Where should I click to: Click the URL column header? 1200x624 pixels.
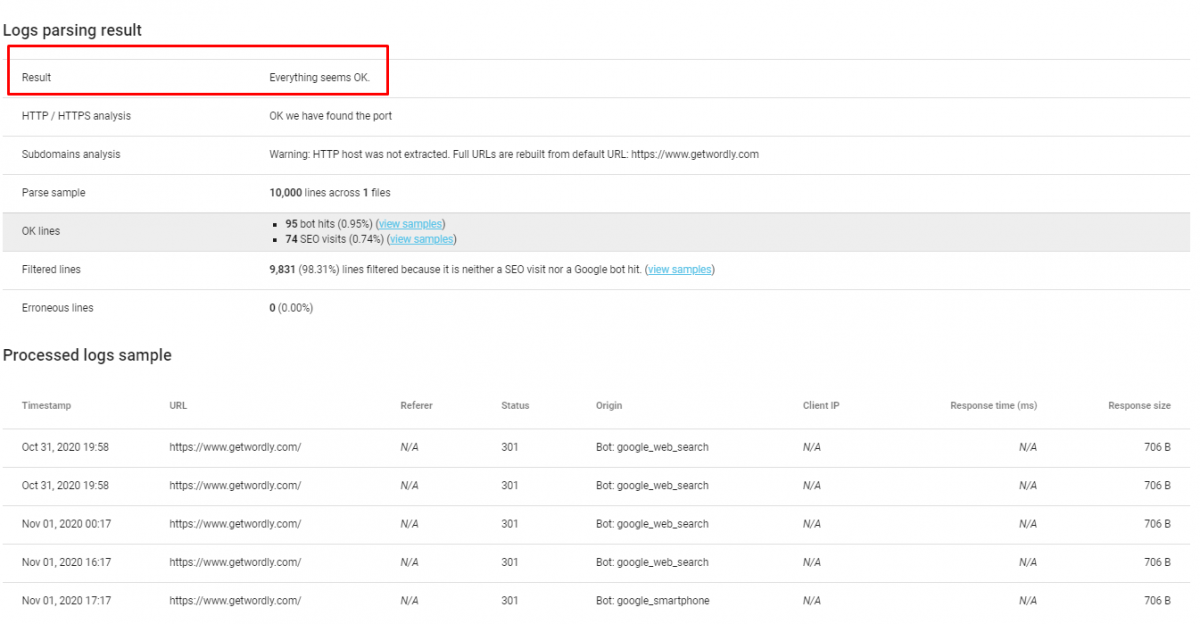pyautogui.click(x=178, y=406)
